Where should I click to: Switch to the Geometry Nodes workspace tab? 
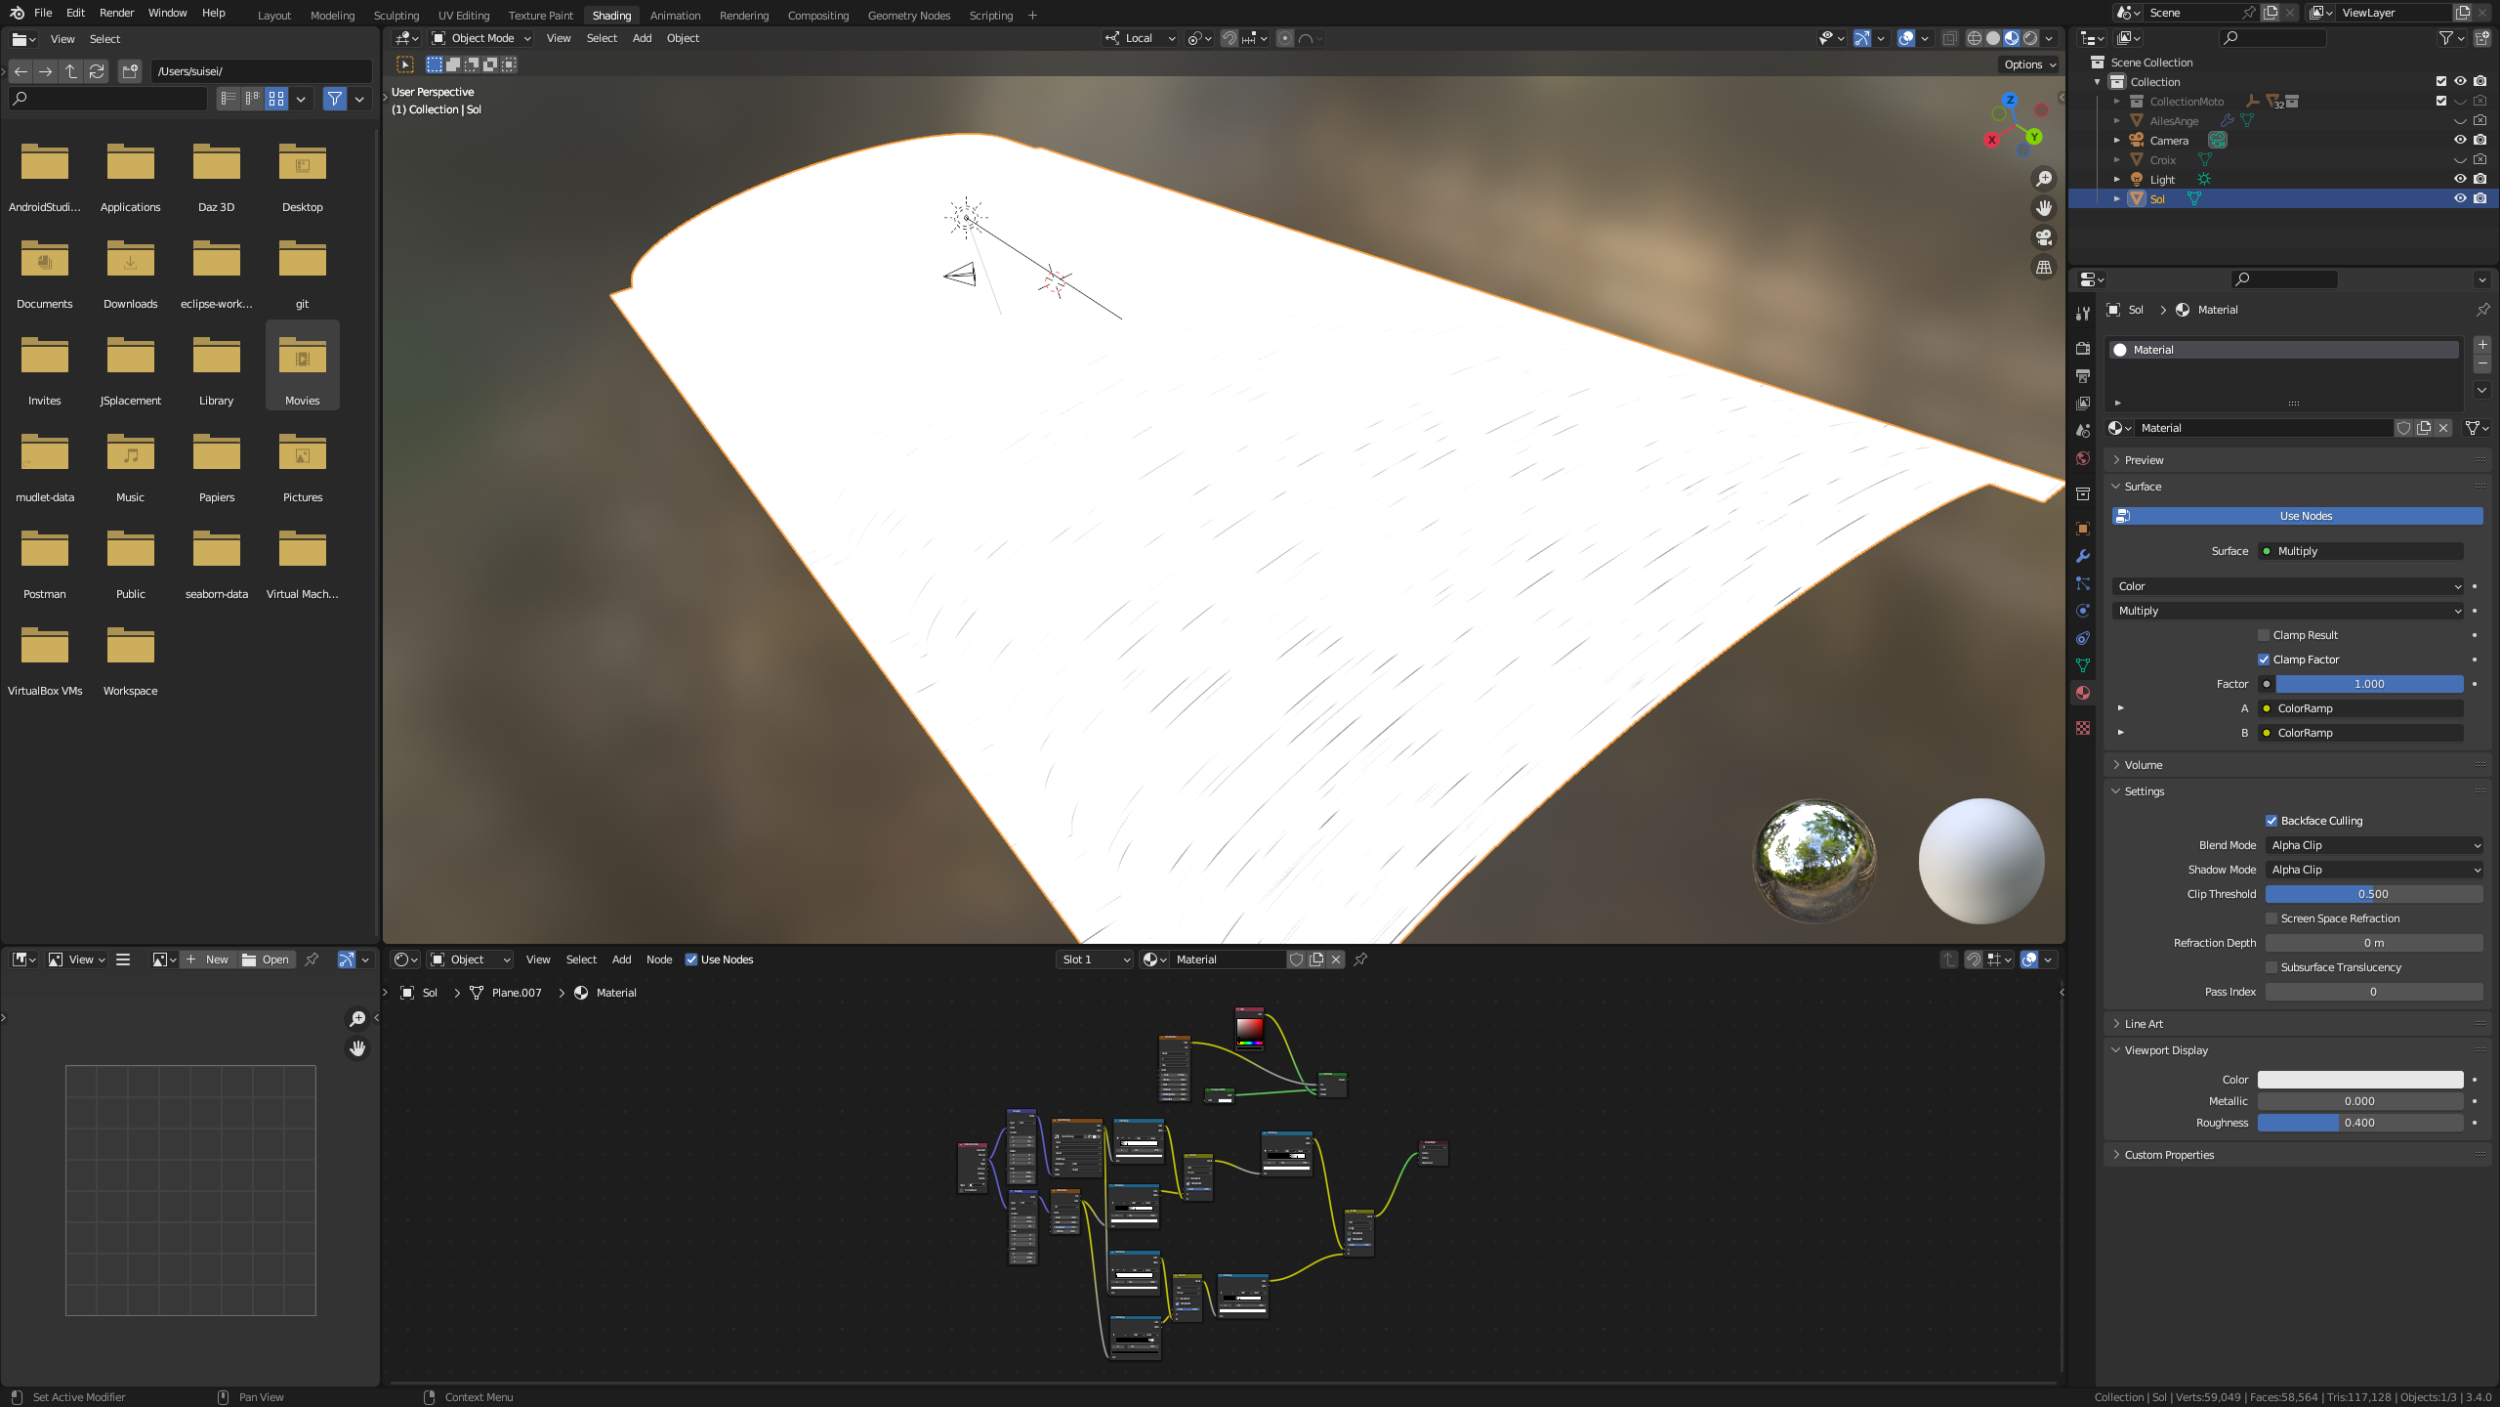pyautogui.click(x=908, y=15)
